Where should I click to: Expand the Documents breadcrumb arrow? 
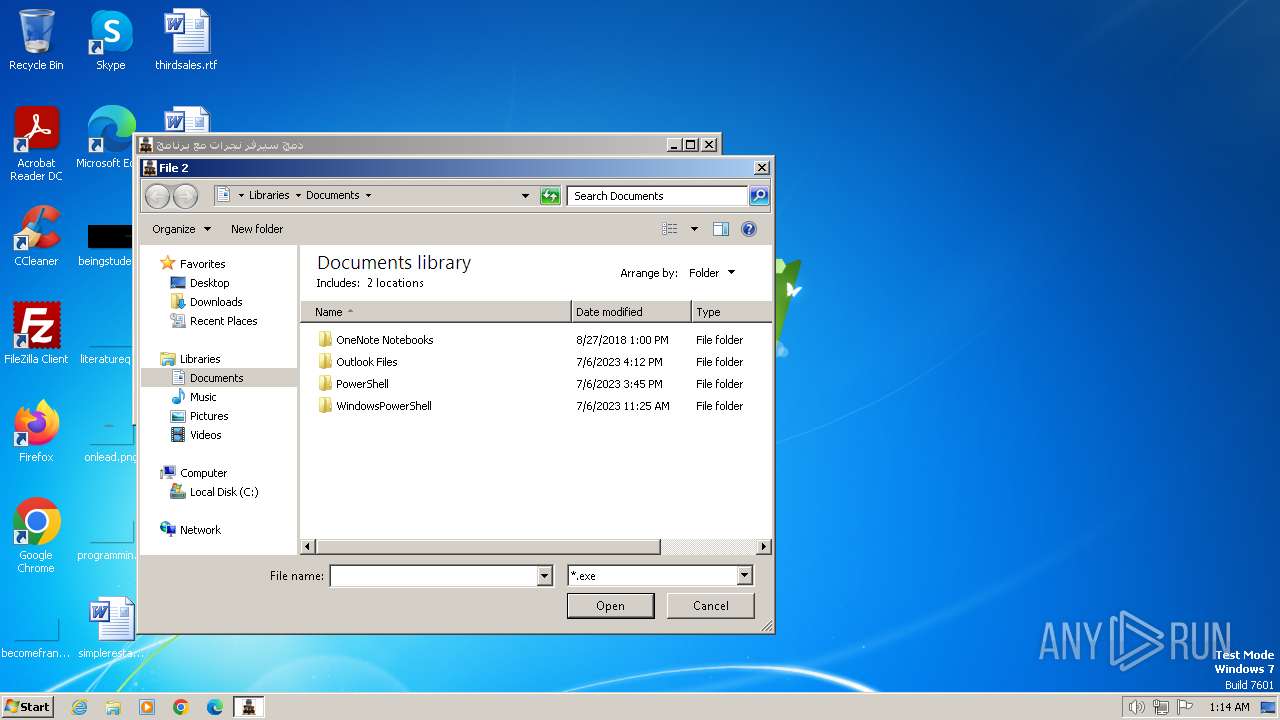click(368, 196)
